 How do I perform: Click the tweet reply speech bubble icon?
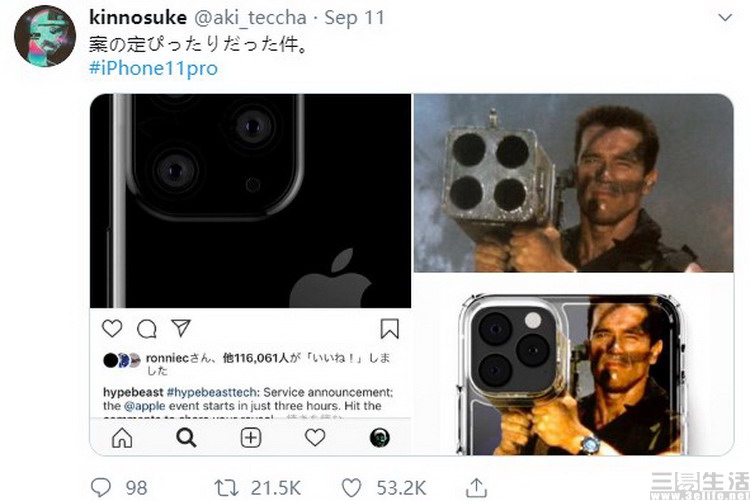tap(102, 487)
